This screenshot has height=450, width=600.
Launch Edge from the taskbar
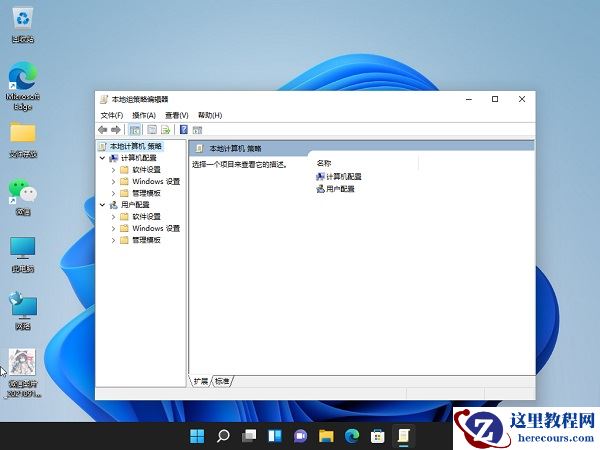(352, 436)
